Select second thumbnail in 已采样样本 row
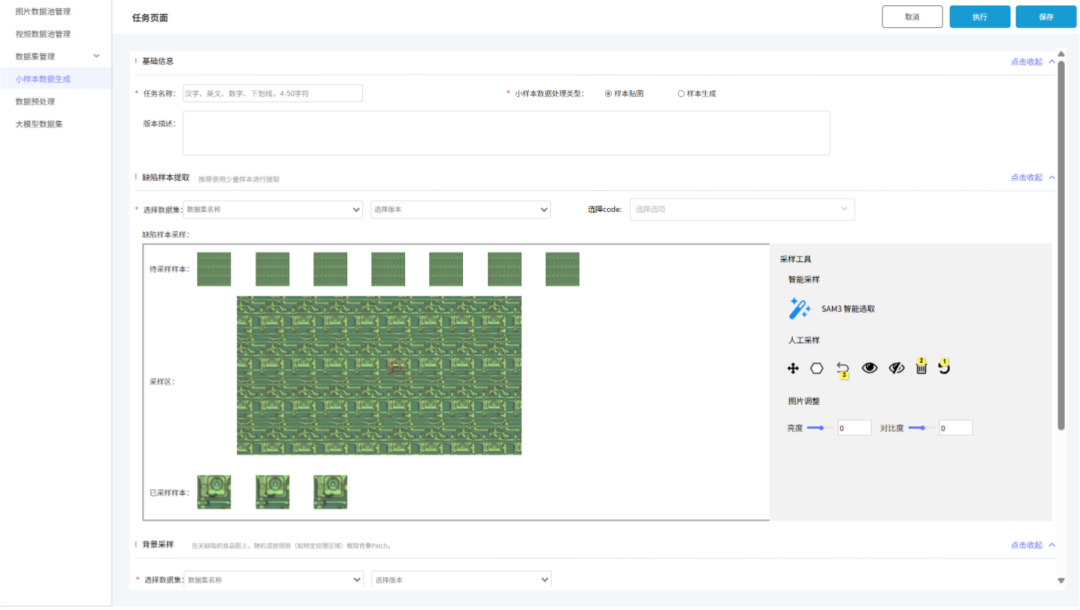The width and height of the screenshot is (1080, 610). point(273,492)
